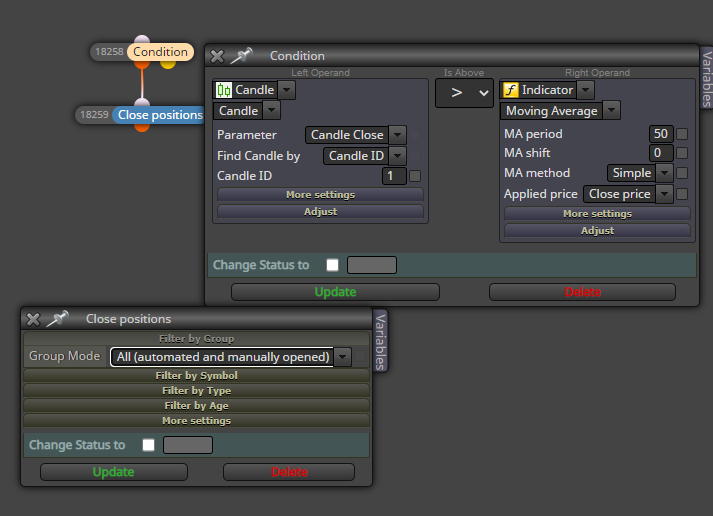
Task: Click the yellow output dot under the Condition node
Action: pos(168,65)
